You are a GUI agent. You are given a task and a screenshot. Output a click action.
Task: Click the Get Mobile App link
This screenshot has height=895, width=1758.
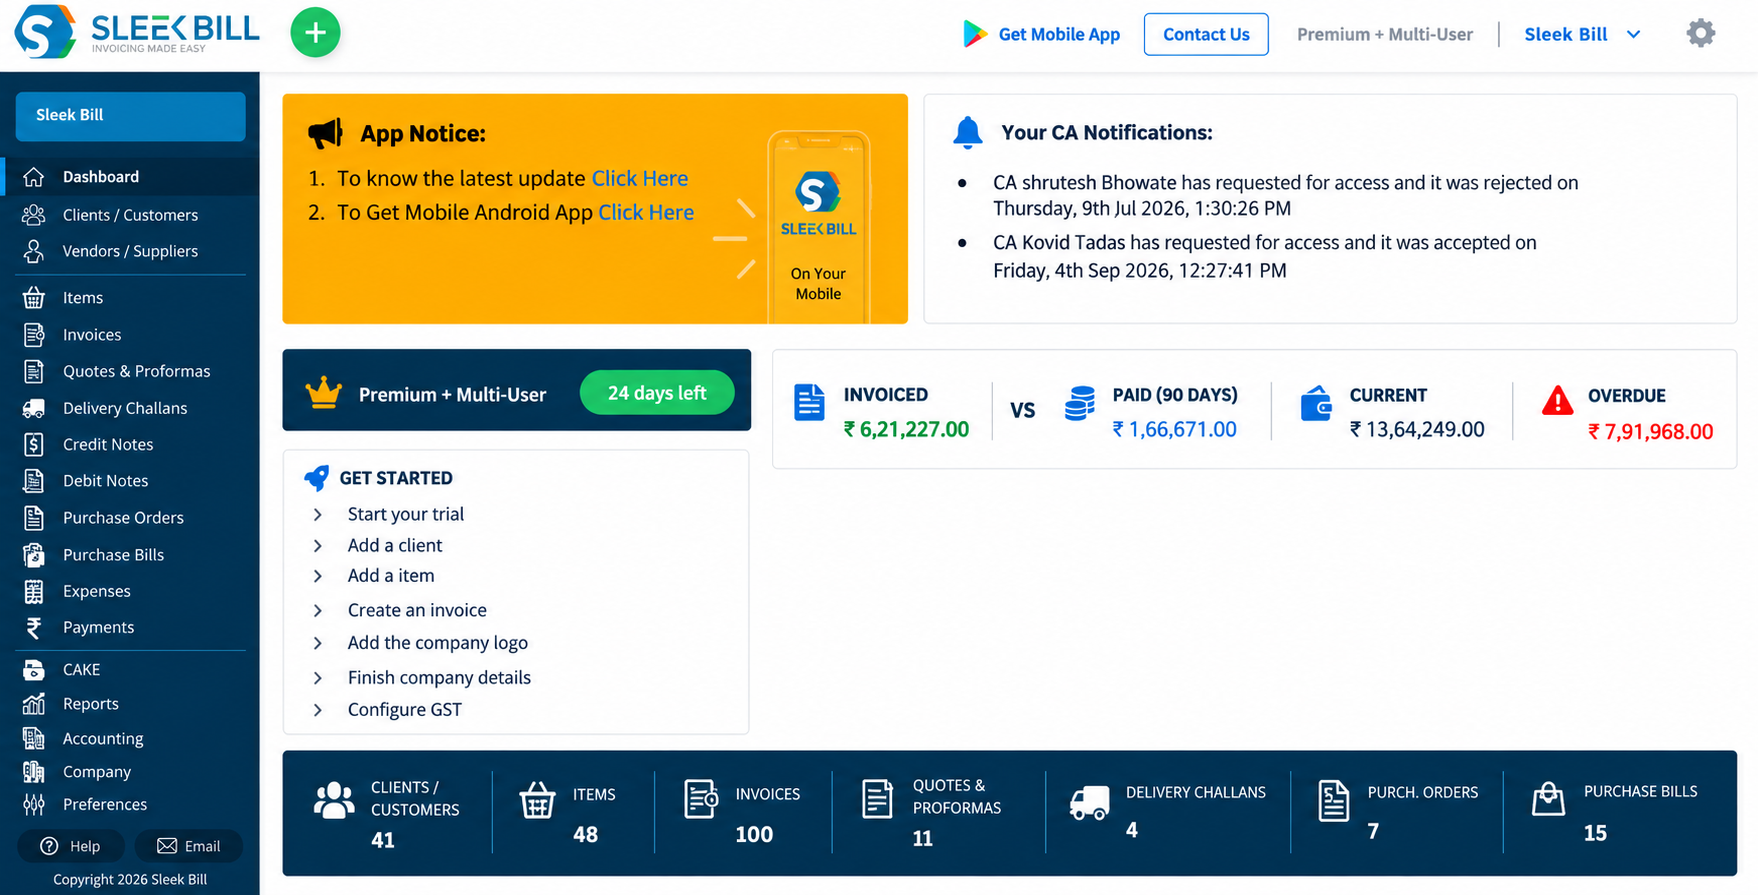(1059, 34)
